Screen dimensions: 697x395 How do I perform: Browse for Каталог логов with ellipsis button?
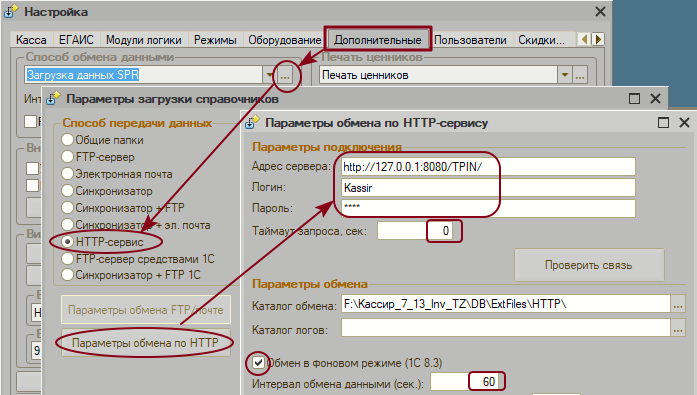pos(677,328)
